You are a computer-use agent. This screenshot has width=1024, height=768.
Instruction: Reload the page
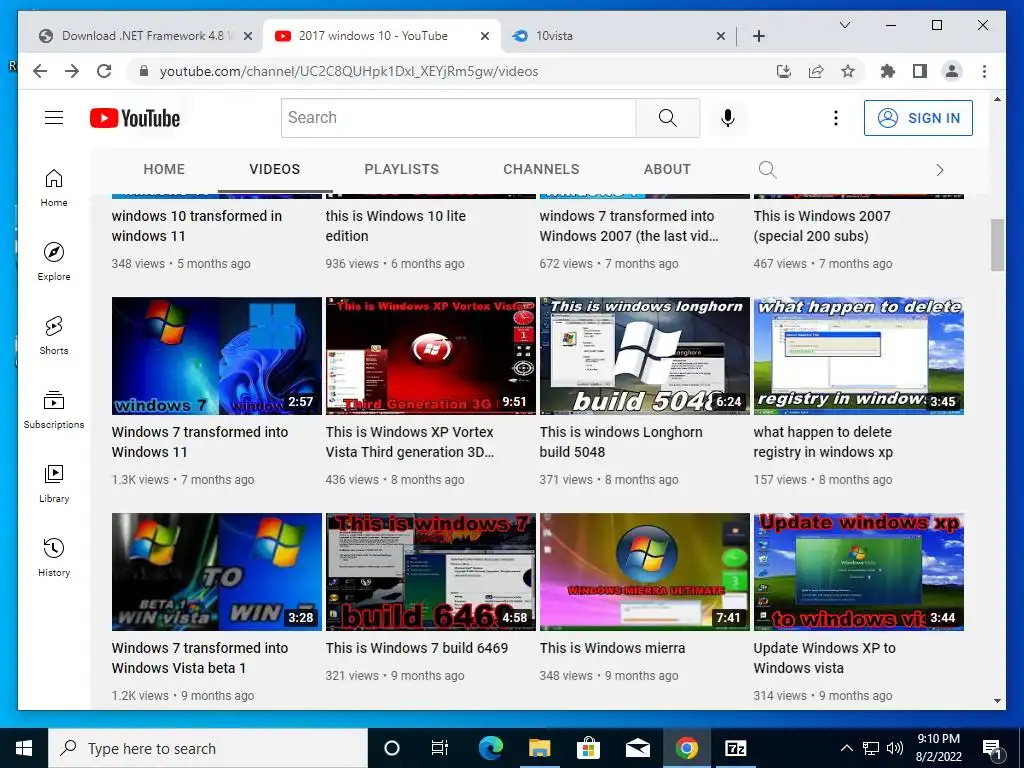[104, 71]
